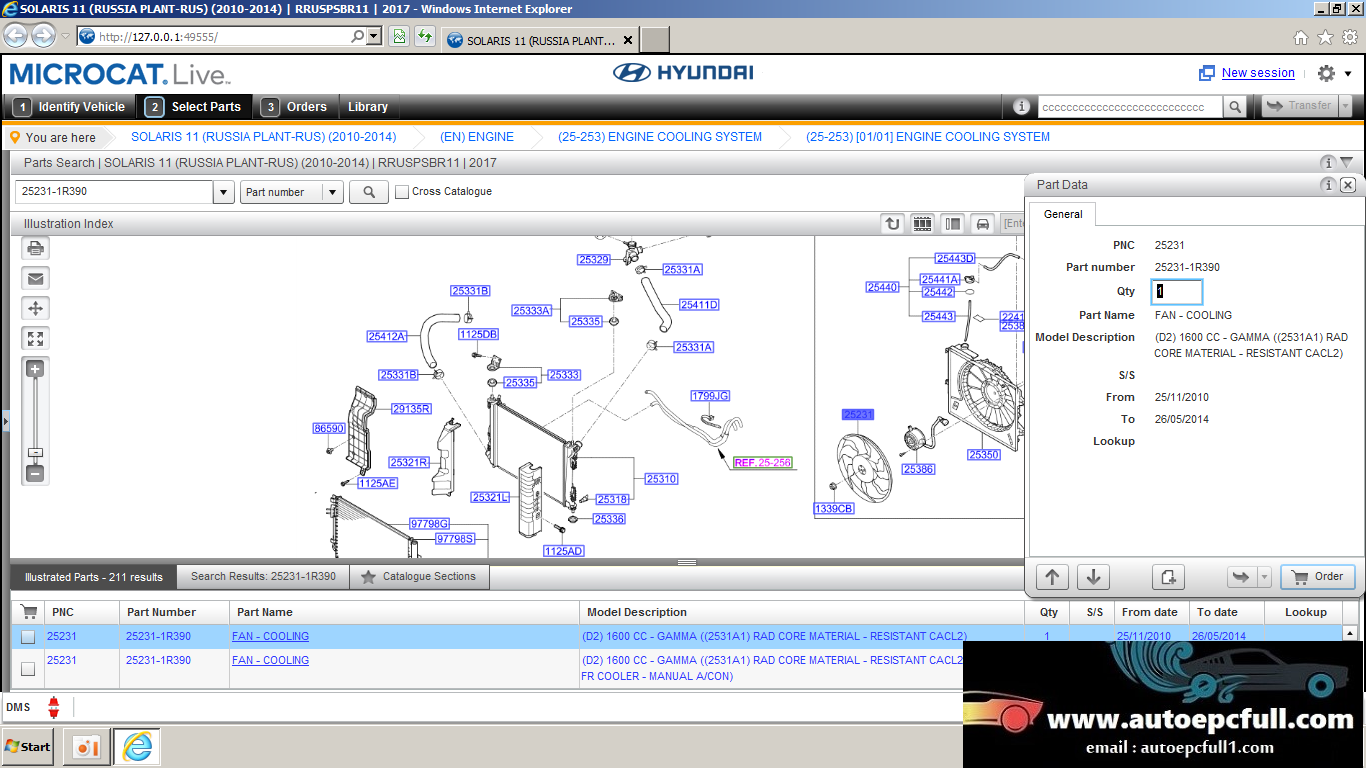This screenshot has width=1366, height=768.
Task: Open the Catalogue Sections tab
Action: point(420,577)
